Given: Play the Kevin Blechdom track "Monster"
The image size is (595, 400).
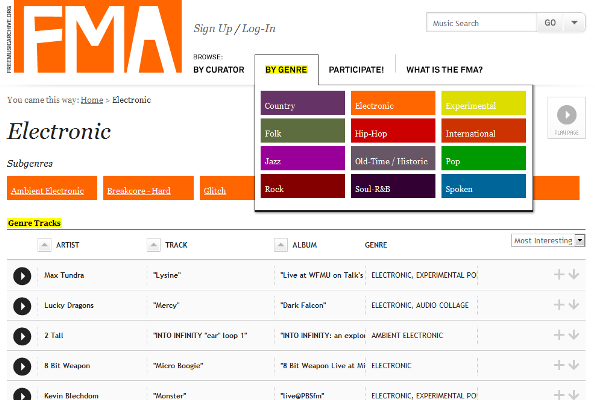Looking at the screenshot, I should pyautogui.click(x=22, y=395).
